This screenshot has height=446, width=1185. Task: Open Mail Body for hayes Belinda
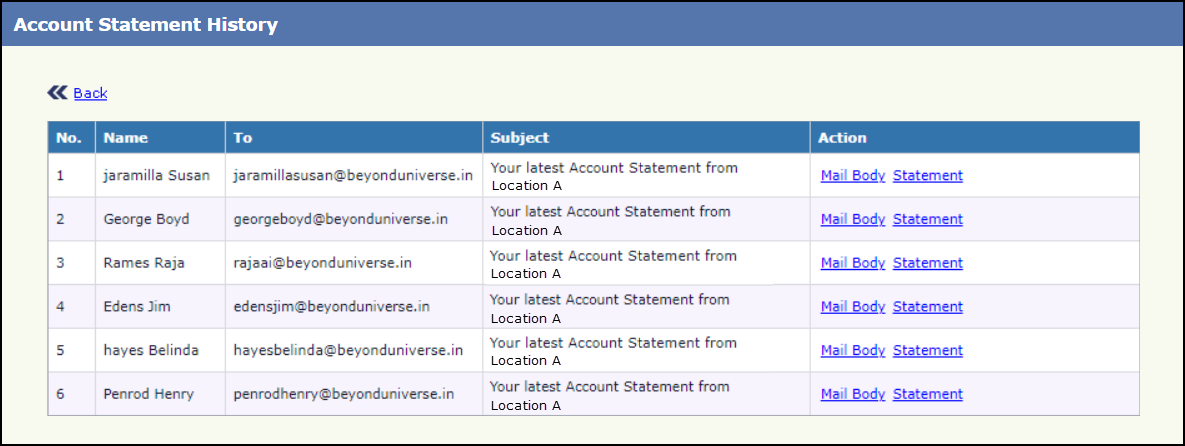(x=852, y=350)
